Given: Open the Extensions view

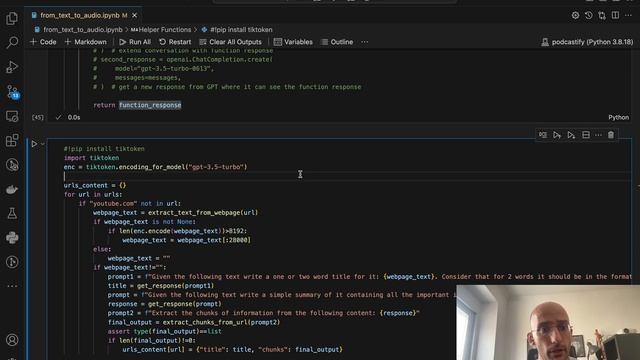Looking at the screenshot, I should coord(12,140).
